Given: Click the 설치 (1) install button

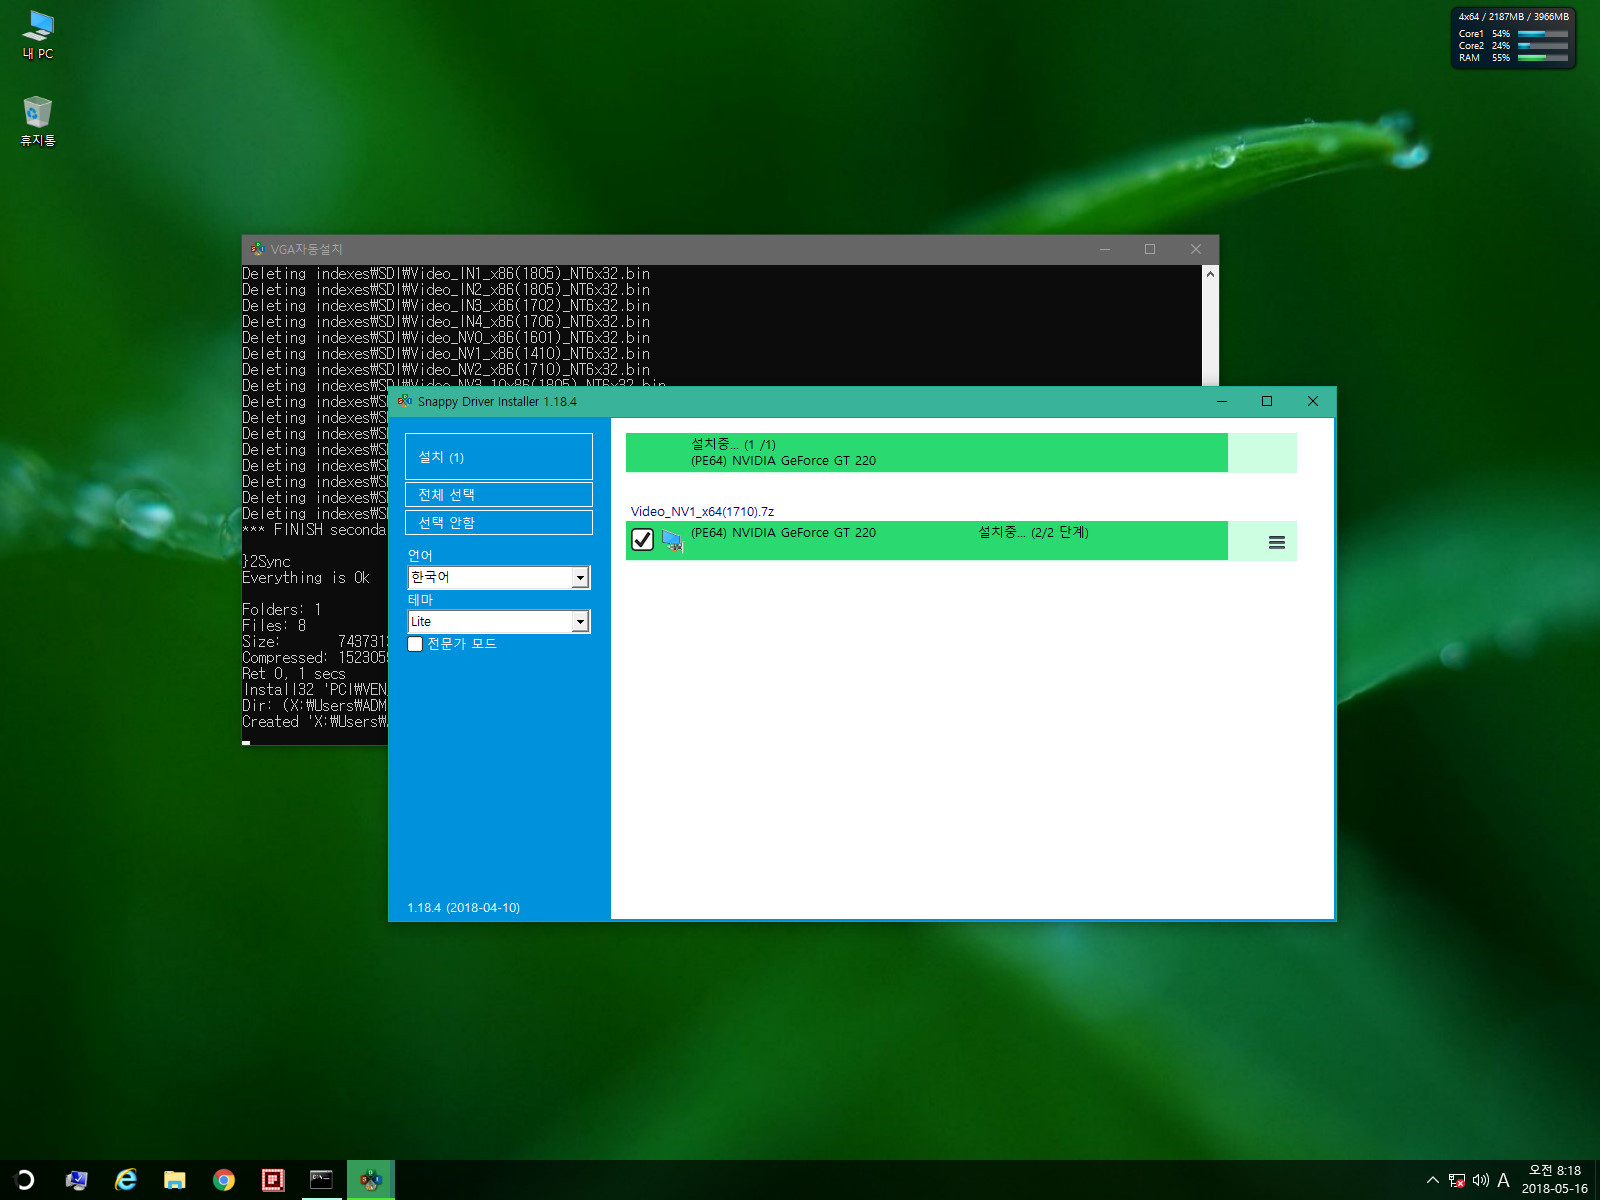Looking at the screenshot, I should click(499, 457).
